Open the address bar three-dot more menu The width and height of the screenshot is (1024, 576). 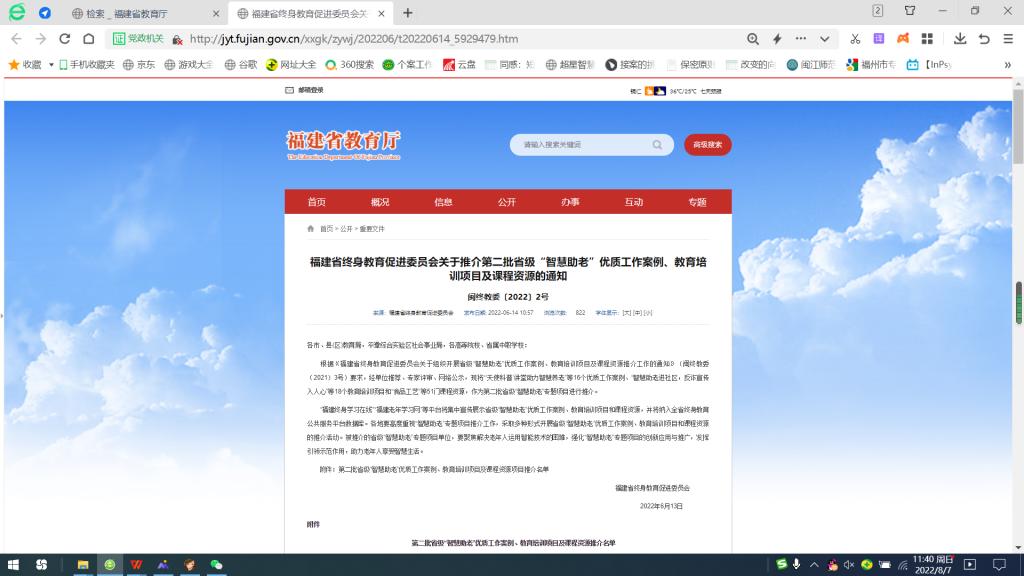tap(800, 39)
